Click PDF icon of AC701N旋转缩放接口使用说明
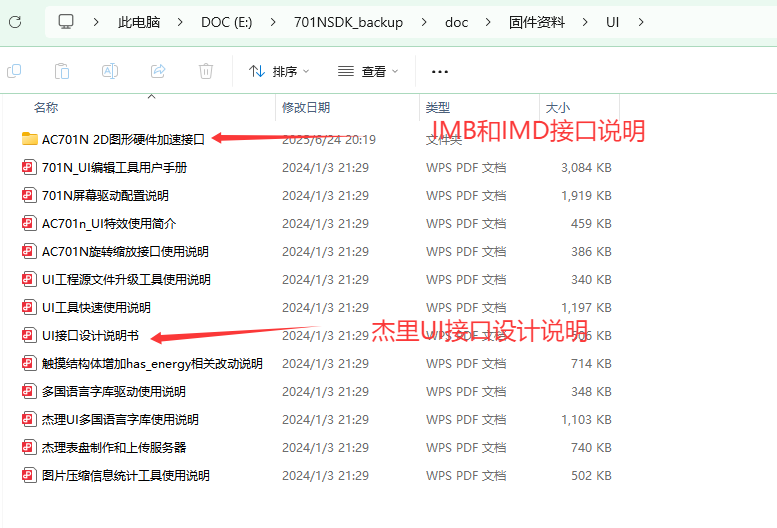The height and width of the screenshot is (528, 777). pyautogui.click(x=29, y=251)
